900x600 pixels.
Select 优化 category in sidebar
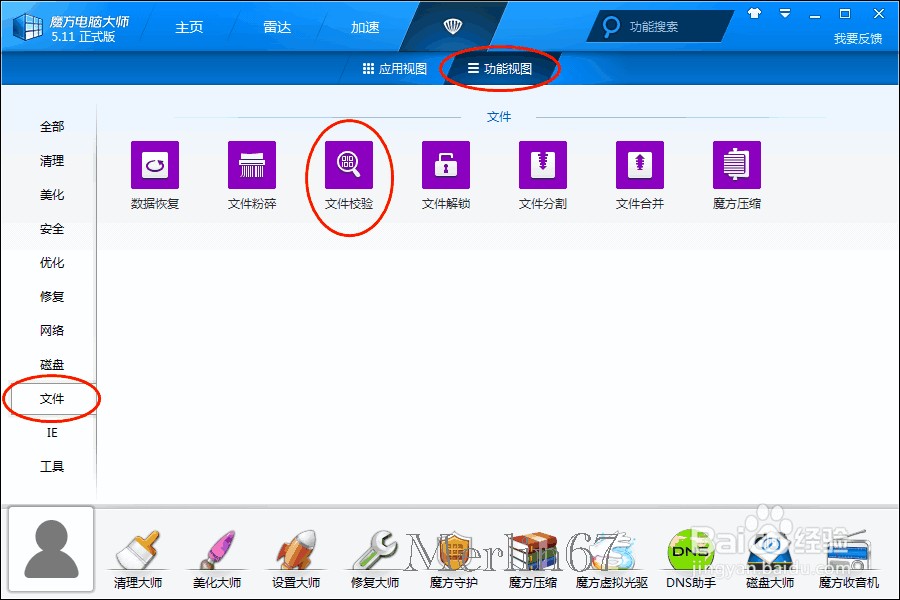click(x=52, y=262)
